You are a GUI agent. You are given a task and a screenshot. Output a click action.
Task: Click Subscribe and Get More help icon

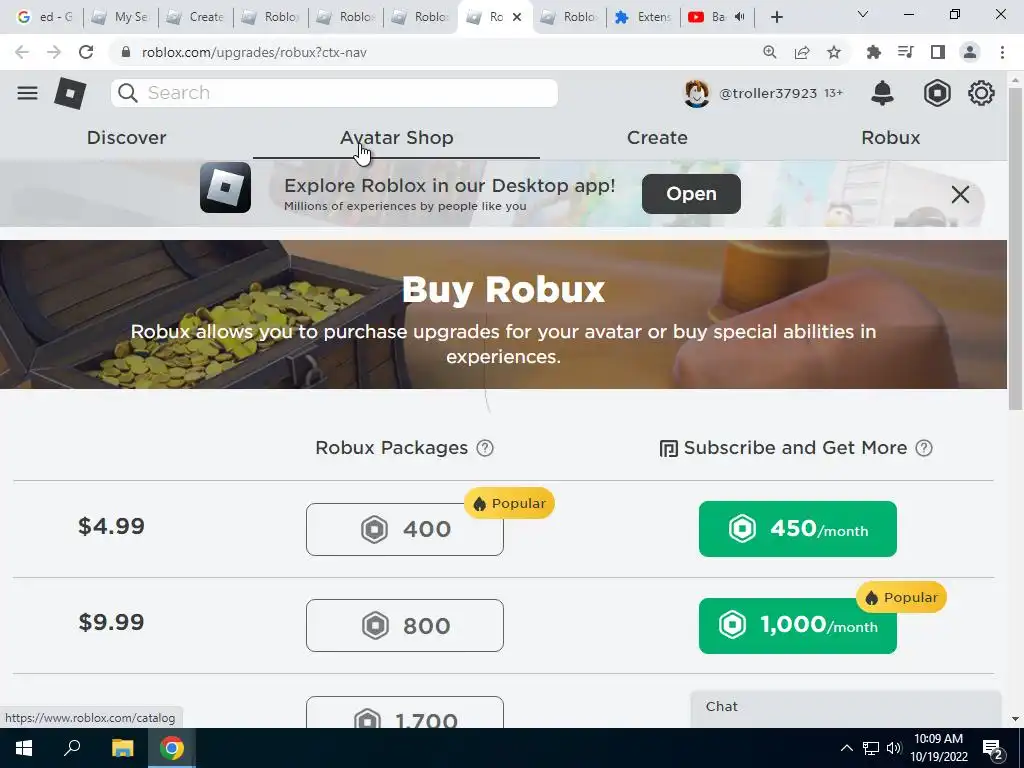pyautogui.click(x=924, y=448)
